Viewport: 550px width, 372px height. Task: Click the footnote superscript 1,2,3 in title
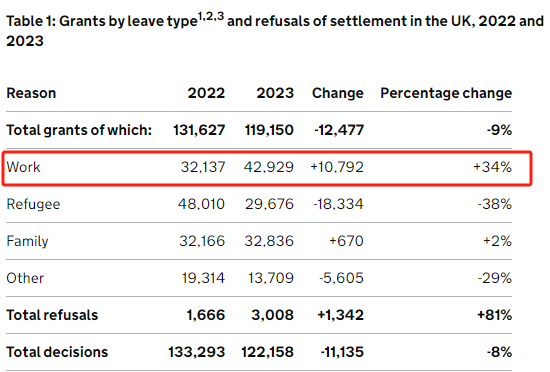pos(211,16)
